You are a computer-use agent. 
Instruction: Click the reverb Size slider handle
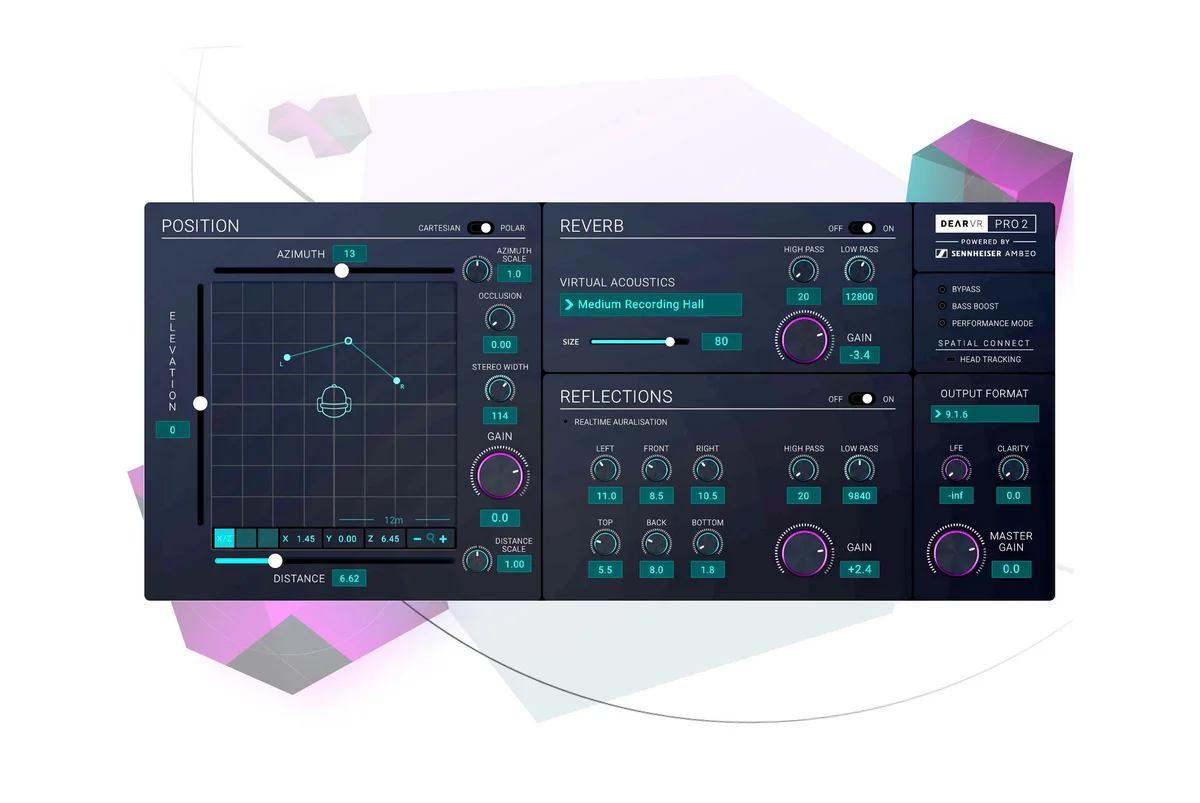[670, 341]
